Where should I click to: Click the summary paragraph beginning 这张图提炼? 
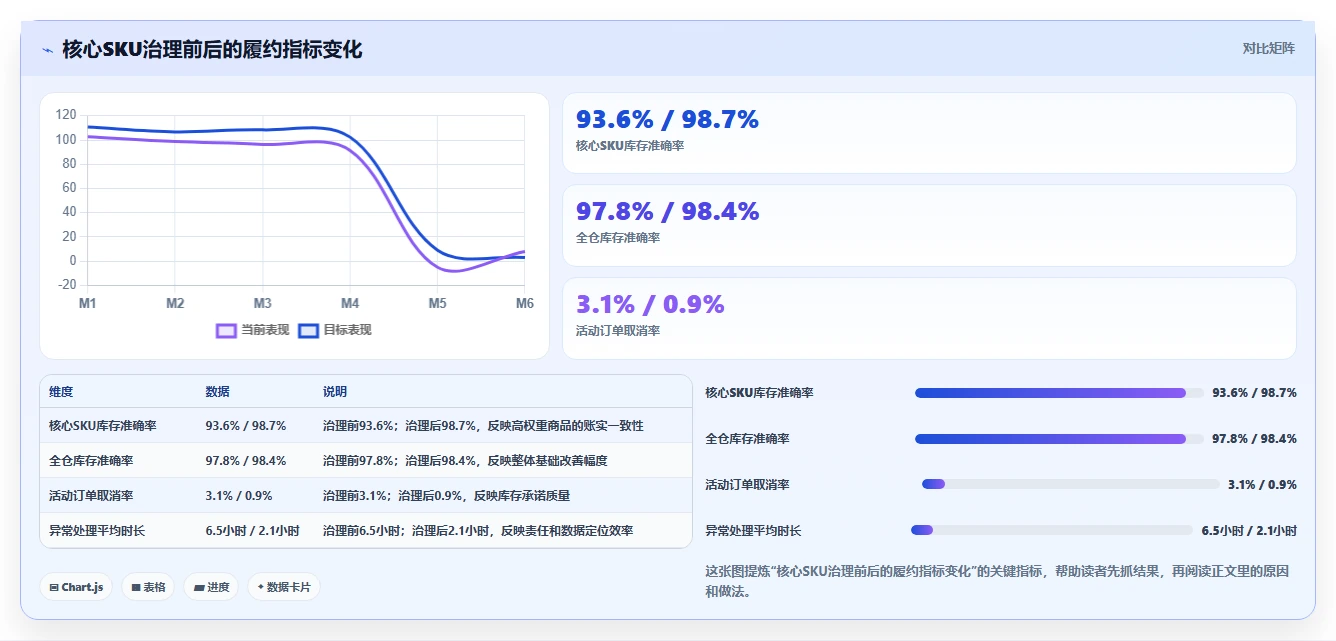click(x=997, y=581)
